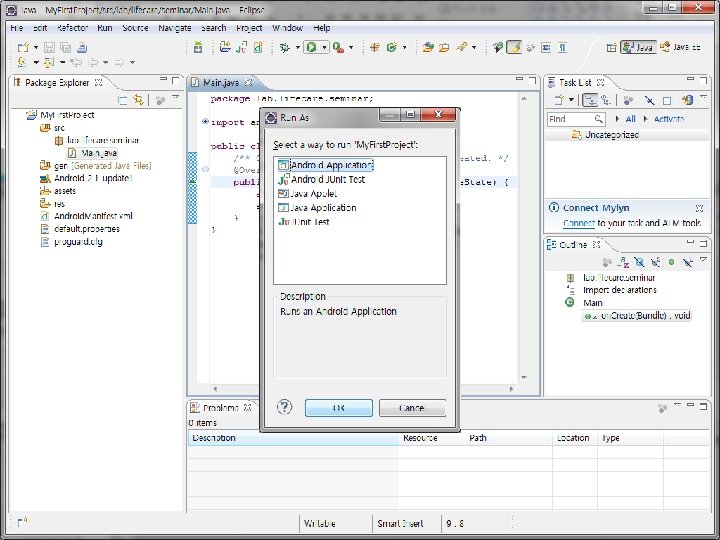720x540 pixels.
Task: Open the Debug dropdown arrow
Action: click(298, 47)
